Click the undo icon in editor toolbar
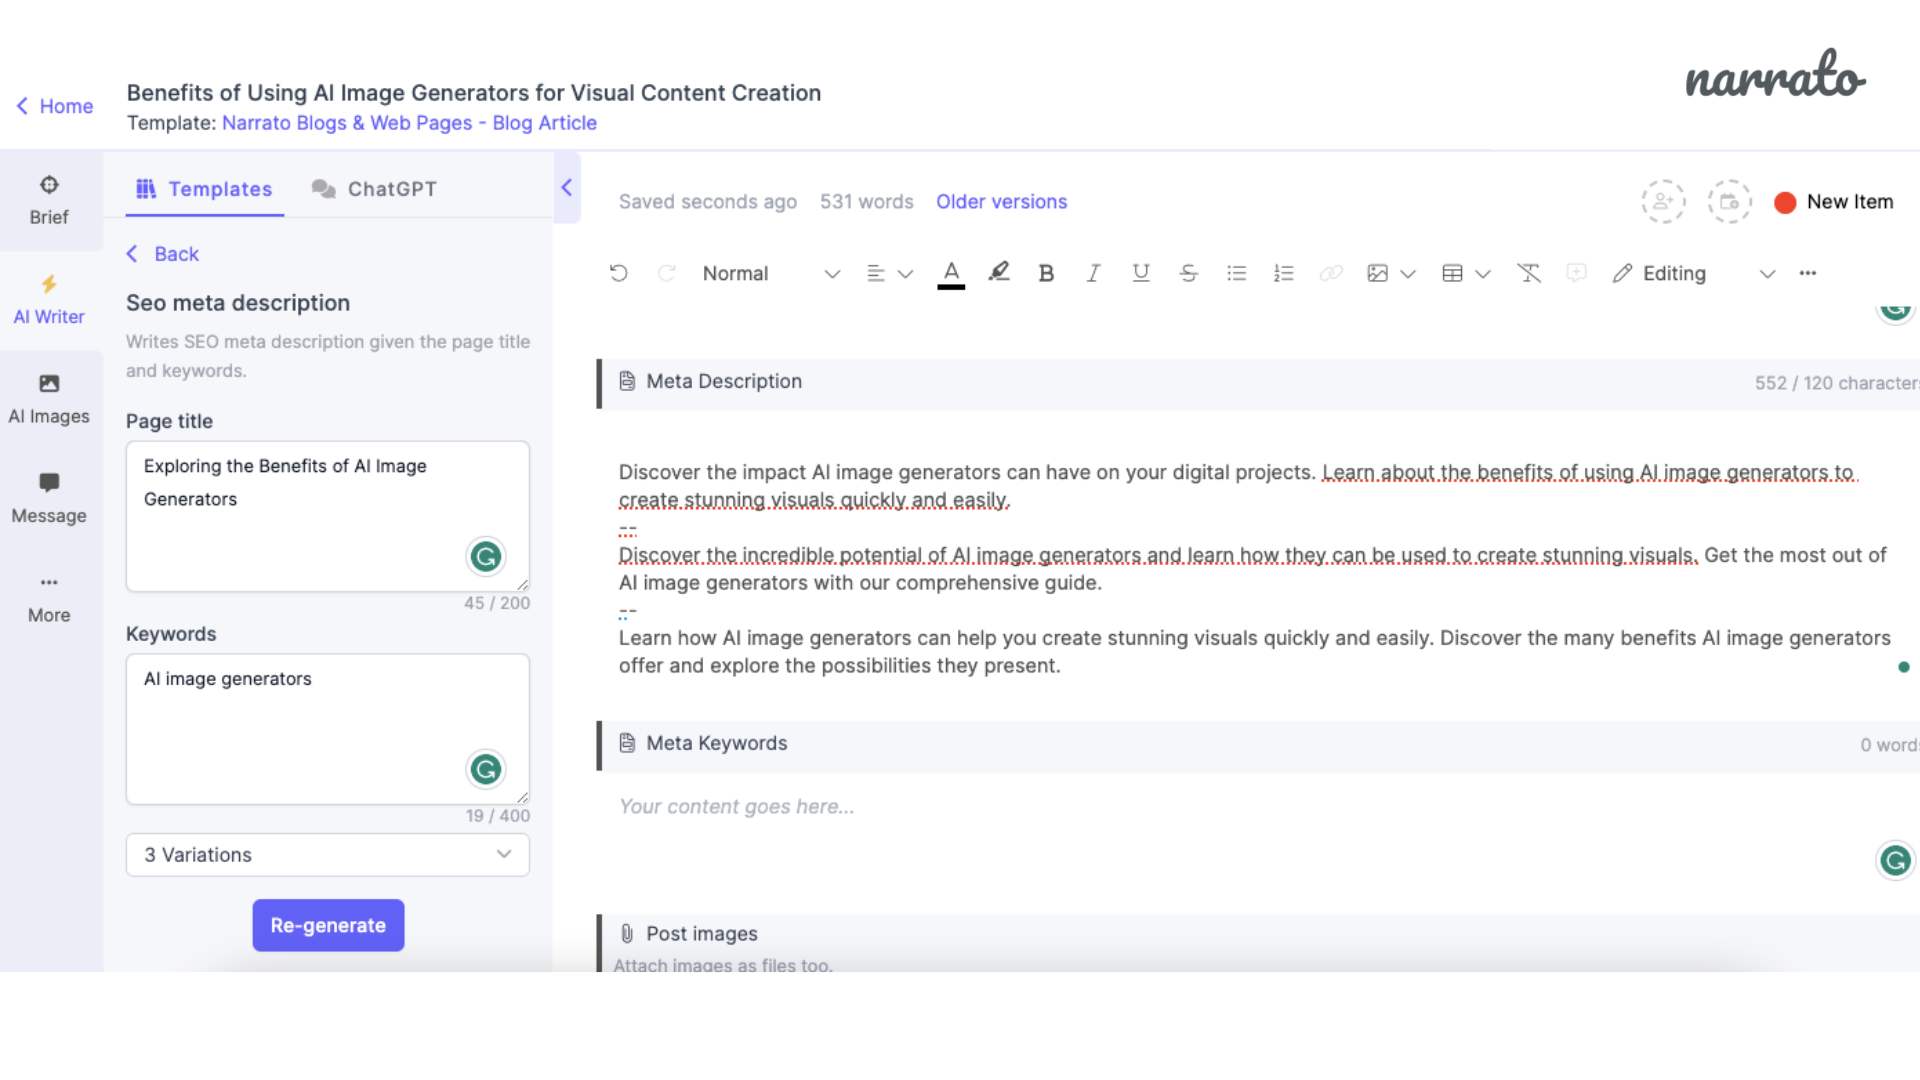The width and height of the screenshot is (1920, 1080). 619,273
